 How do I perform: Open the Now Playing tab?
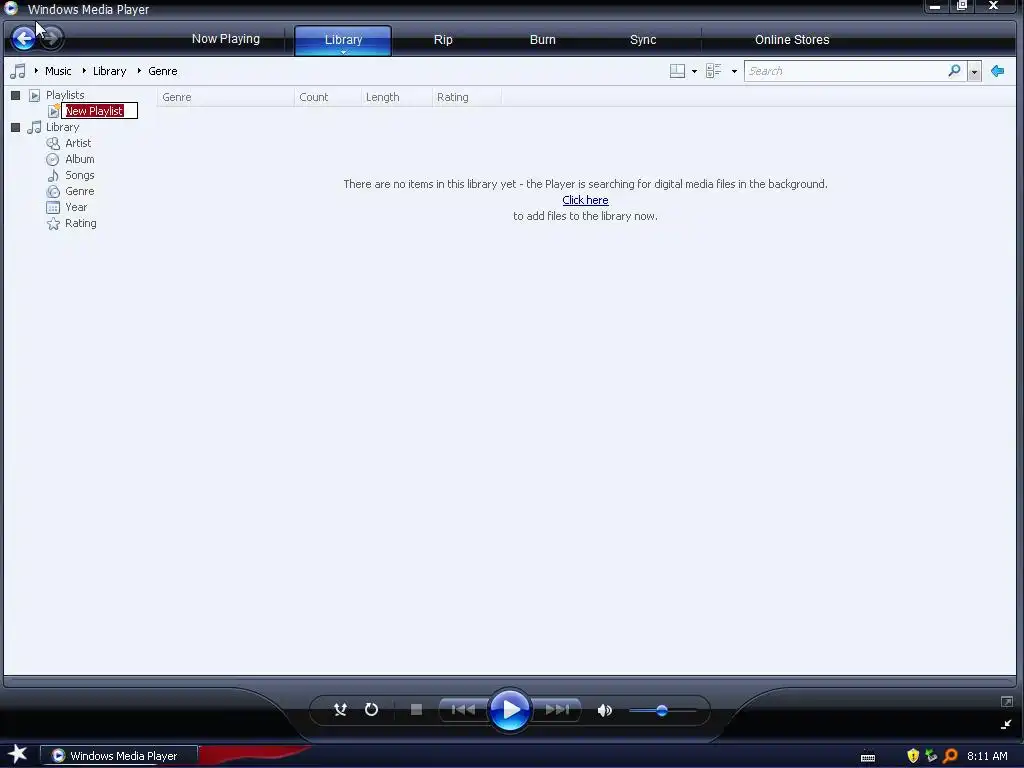[x=225, y=39]
